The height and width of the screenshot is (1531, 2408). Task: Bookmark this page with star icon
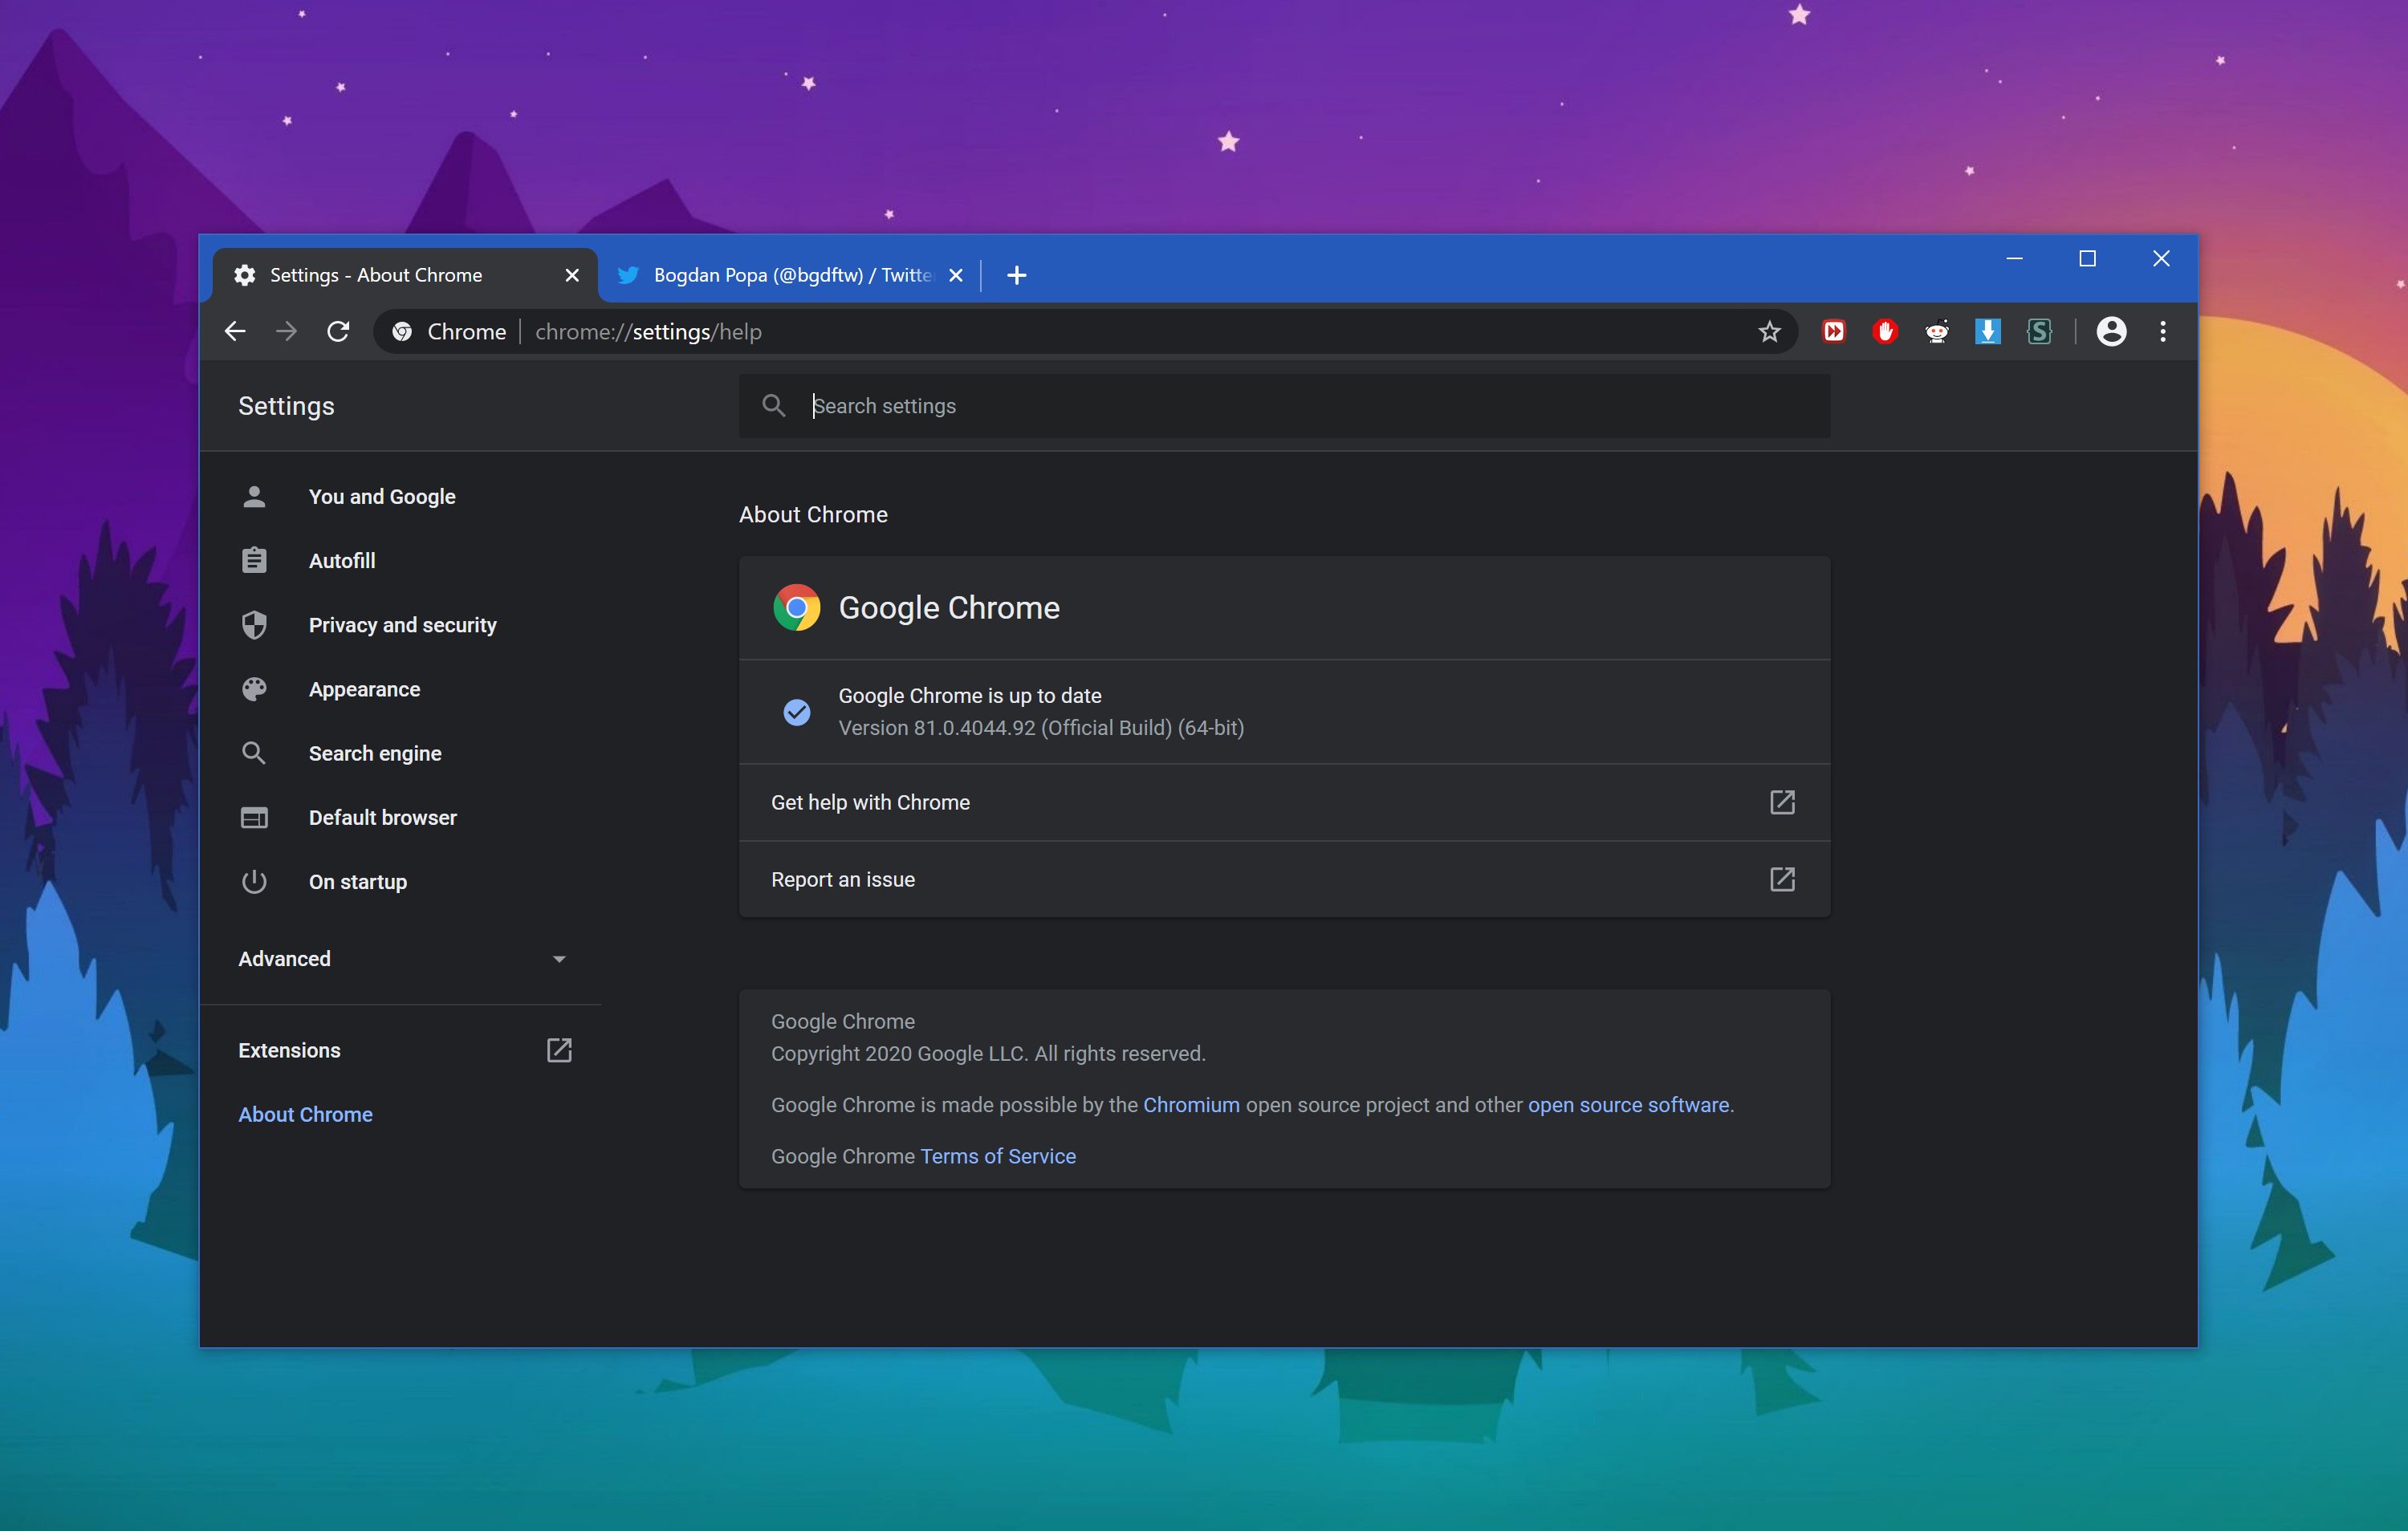1769,331
